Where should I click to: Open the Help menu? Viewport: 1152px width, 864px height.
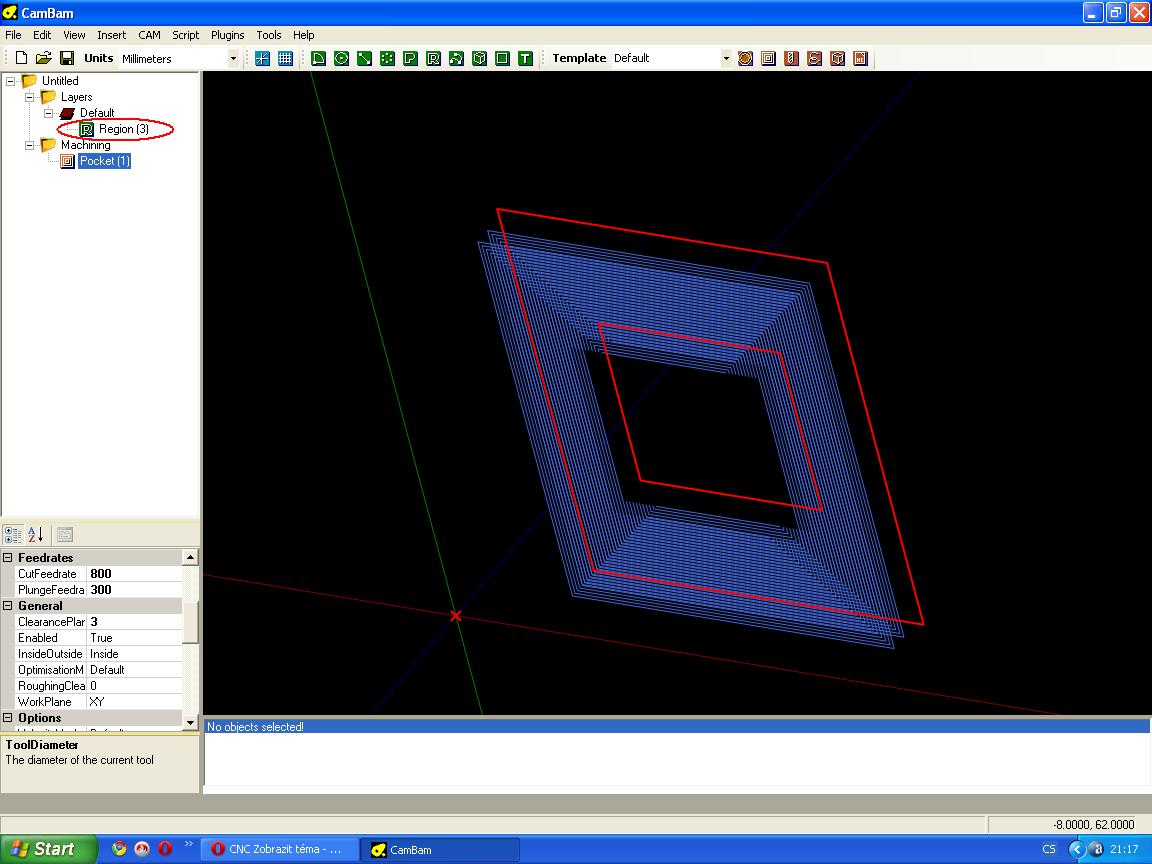[303, 35]
